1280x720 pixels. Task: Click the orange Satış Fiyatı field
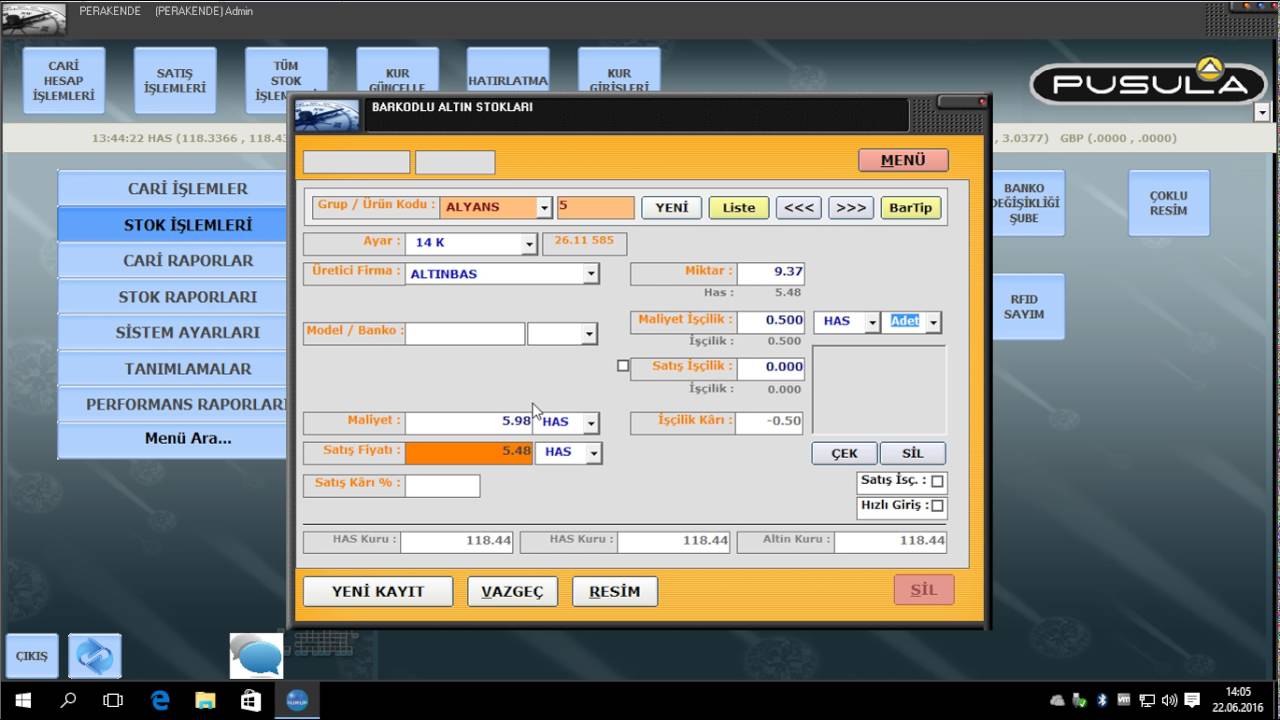pos(469,452)
